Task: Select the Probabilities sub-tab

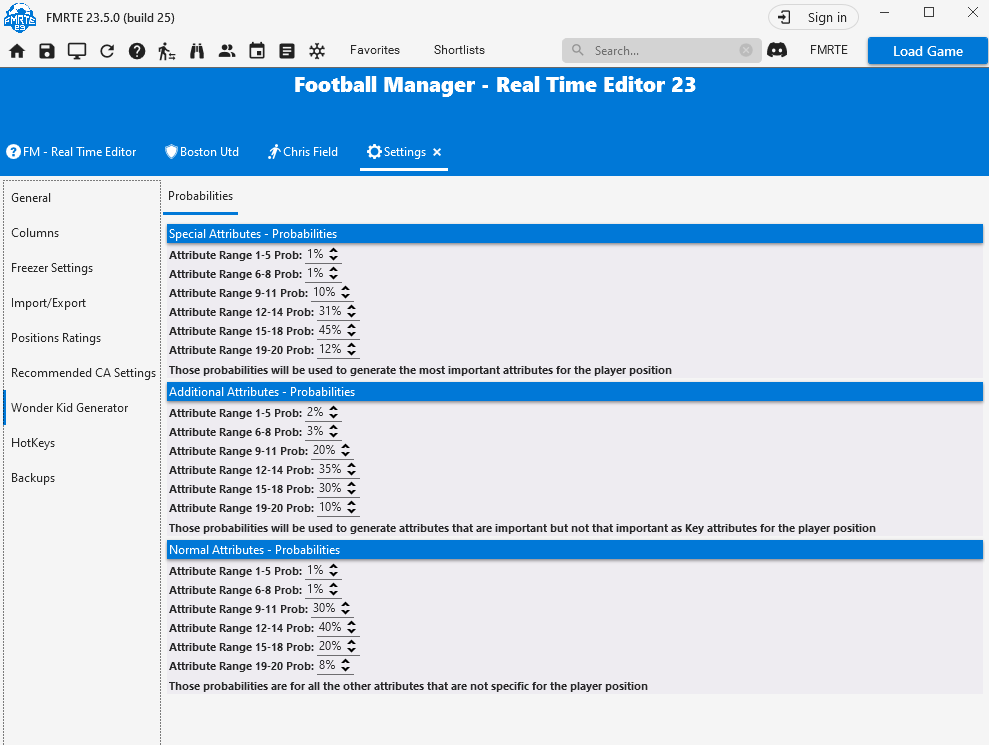Action: pos(200,196)
